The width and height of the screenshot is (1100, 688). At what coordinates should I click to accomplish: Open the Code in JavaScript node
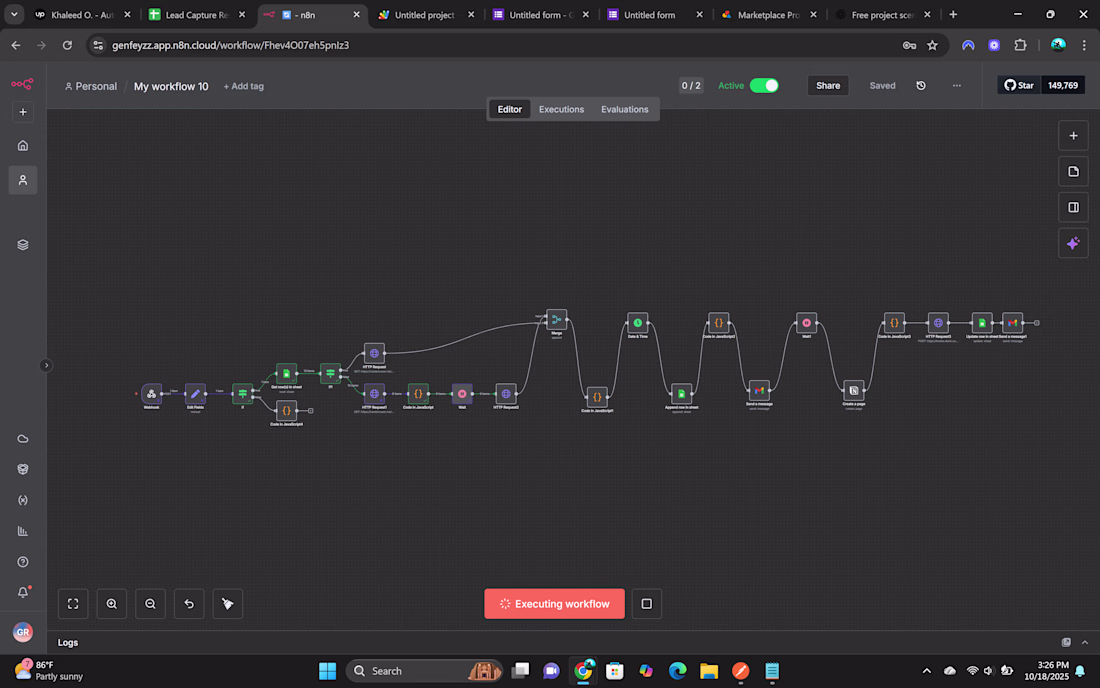(x=418, y=393)
